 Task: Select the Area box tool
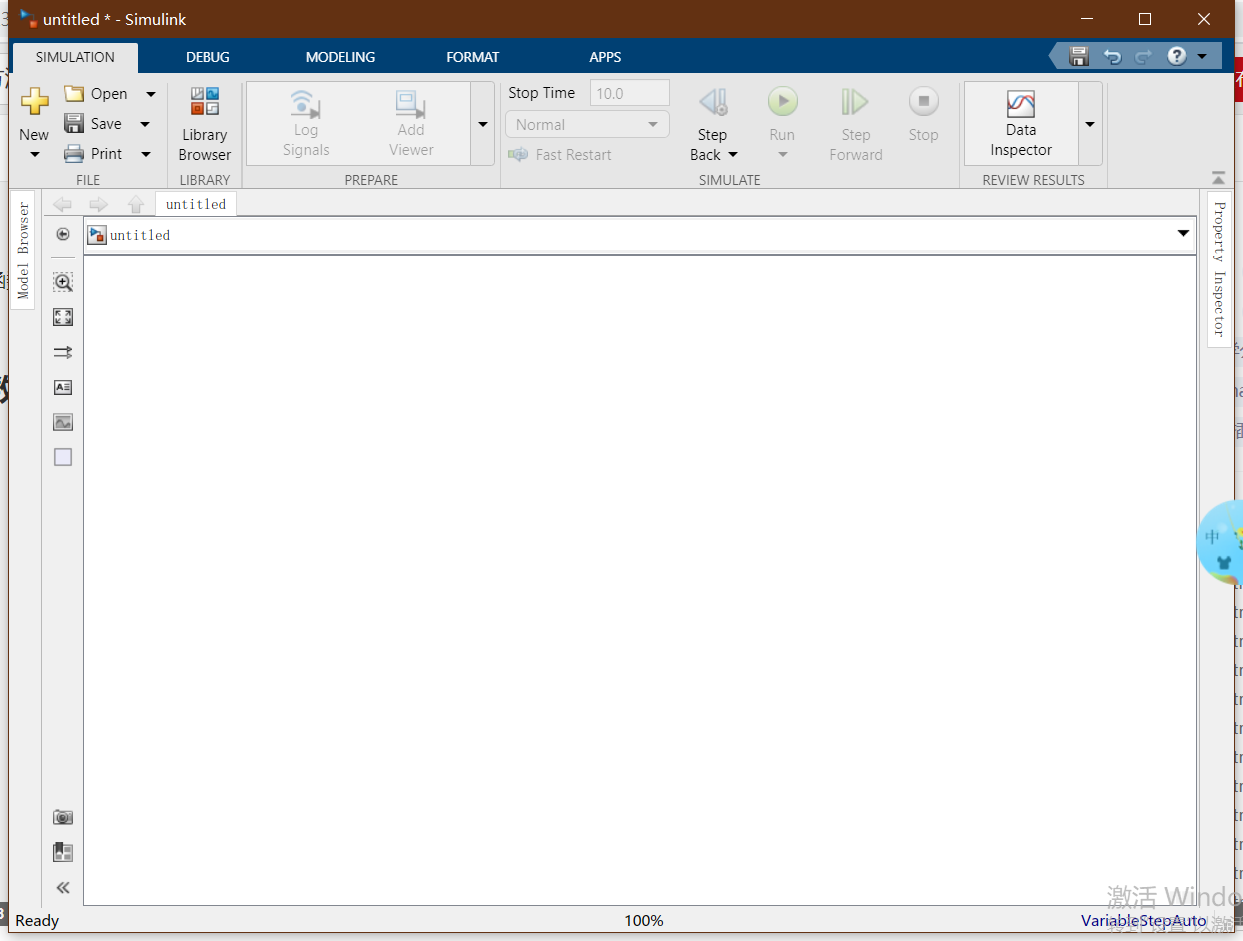coord(63,457)
